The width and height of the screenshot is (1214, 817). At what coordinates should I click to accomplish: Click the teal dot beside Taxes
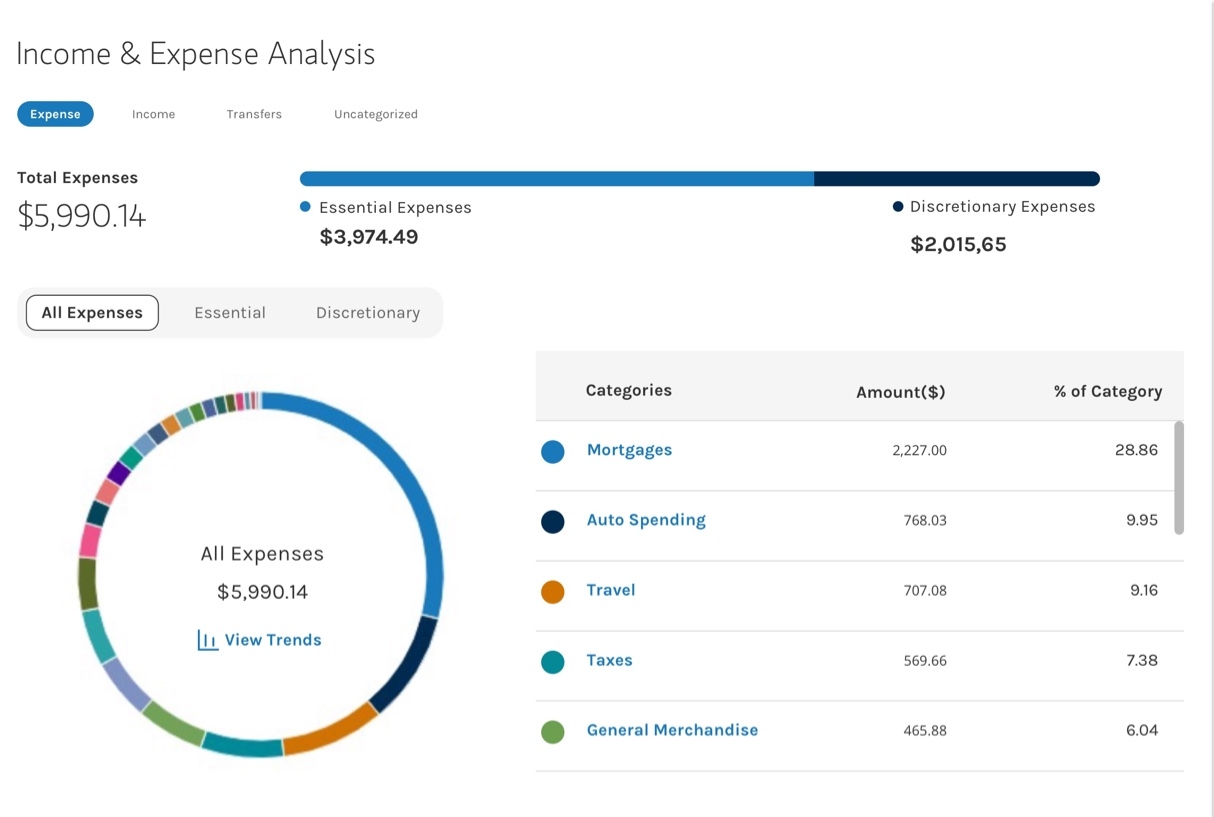(553, 661)
